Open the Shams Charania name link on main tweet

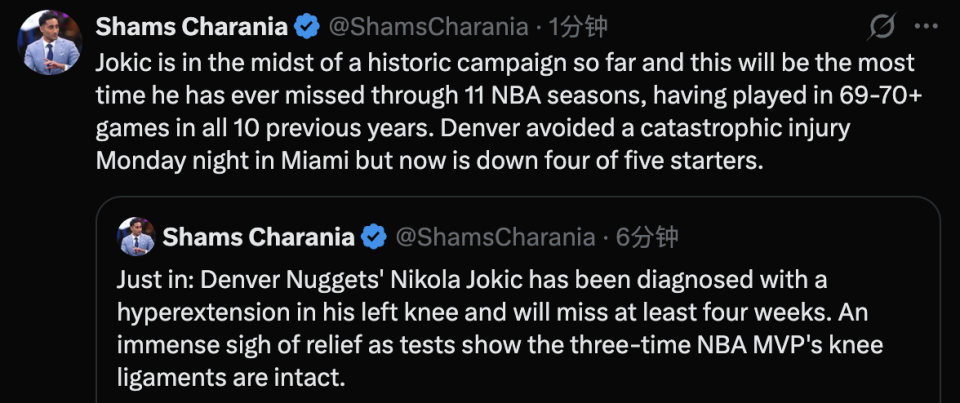(195, 27)
